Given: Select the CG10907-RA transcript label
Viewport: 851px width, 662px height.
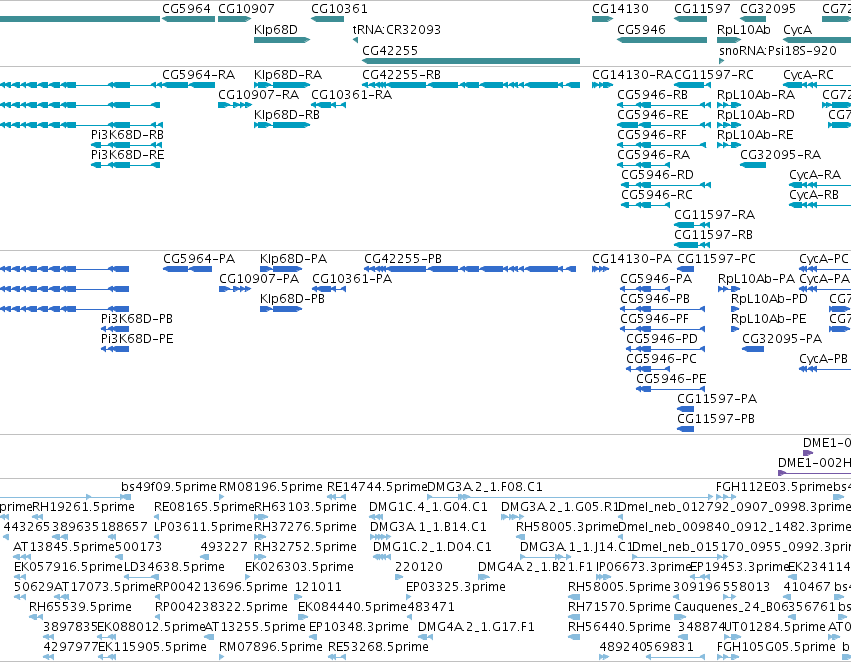Looking at the screenshot, I should [x=258, y=94].
